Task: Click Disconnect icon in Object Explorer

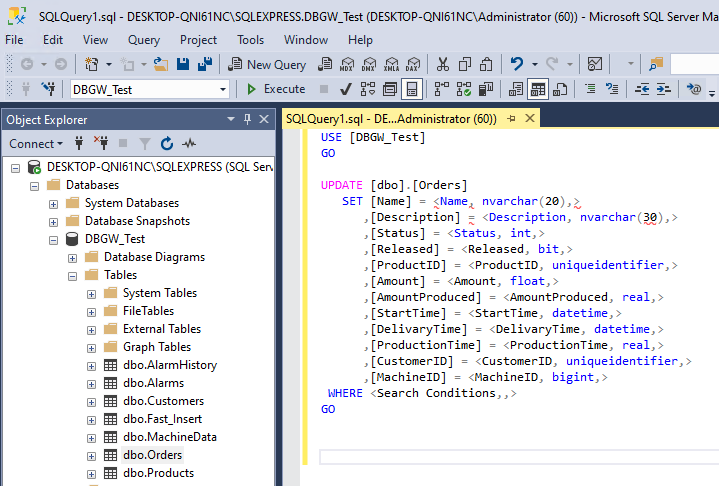Action: [x=100, y=143]
